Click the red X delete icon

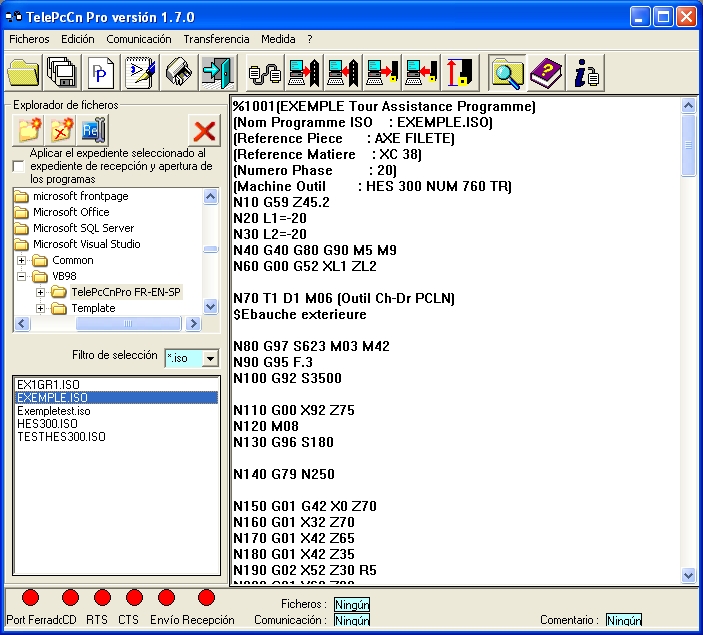click(x=204, y=130)
